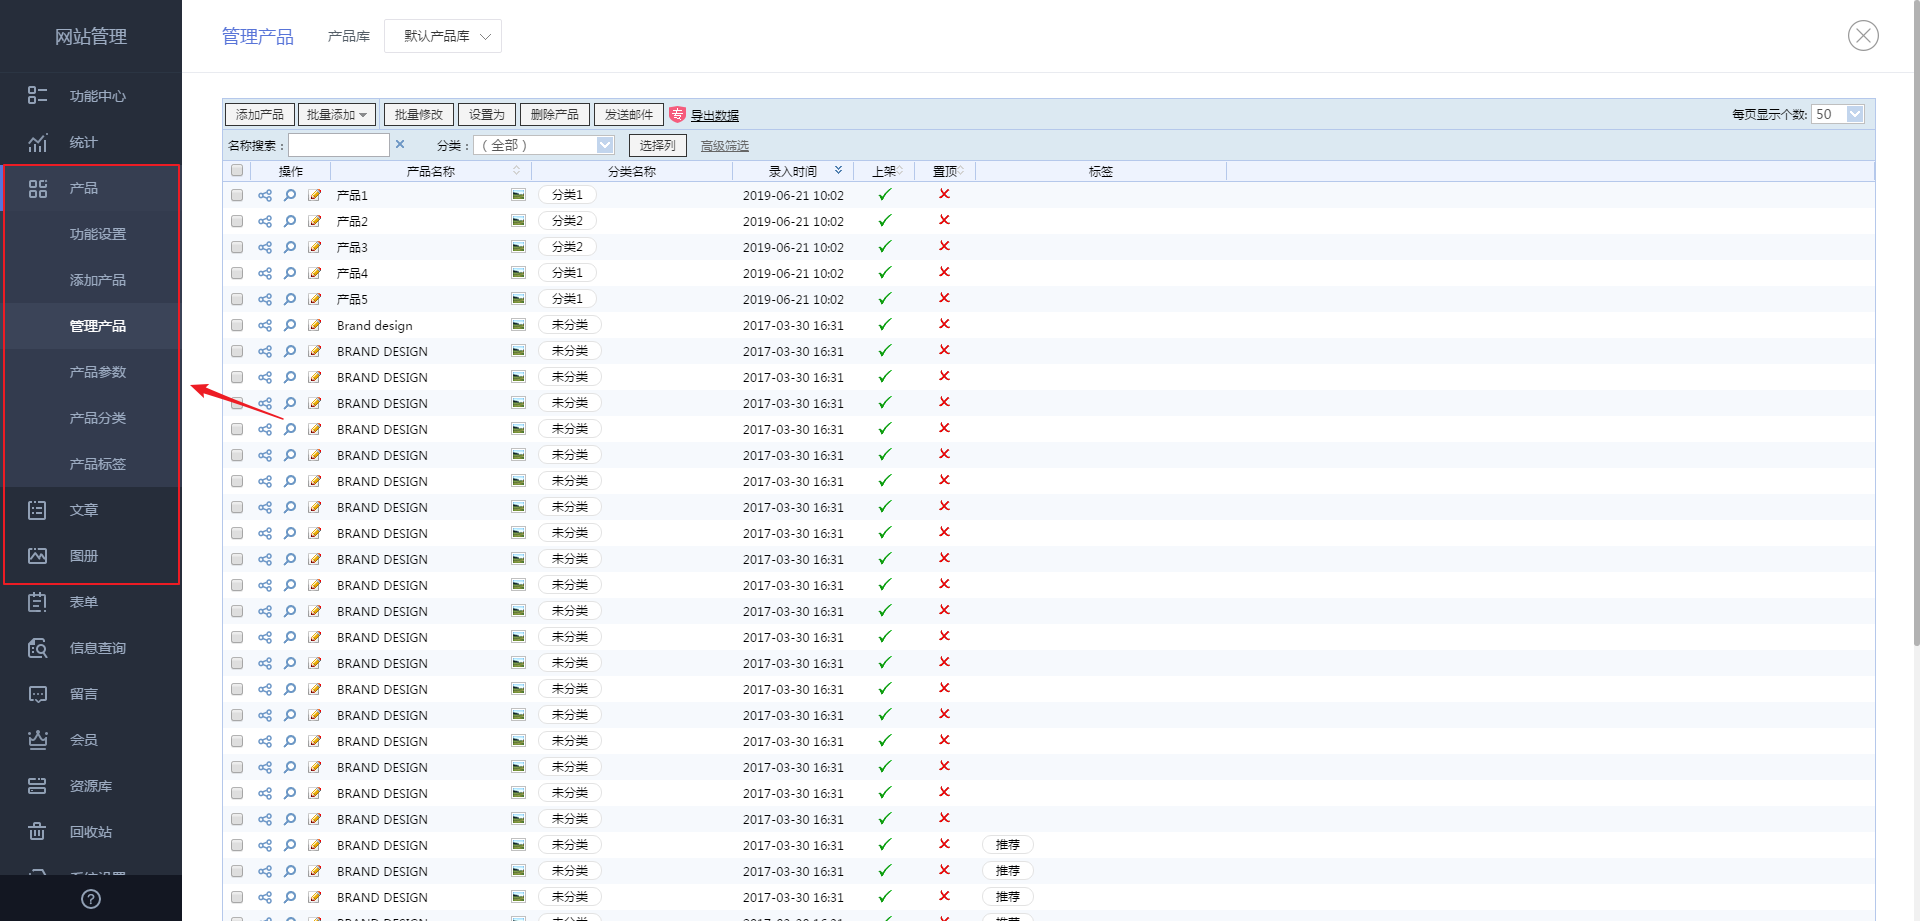Close the management panel with X
The image size is (1920, 921).
point(1863,36)
